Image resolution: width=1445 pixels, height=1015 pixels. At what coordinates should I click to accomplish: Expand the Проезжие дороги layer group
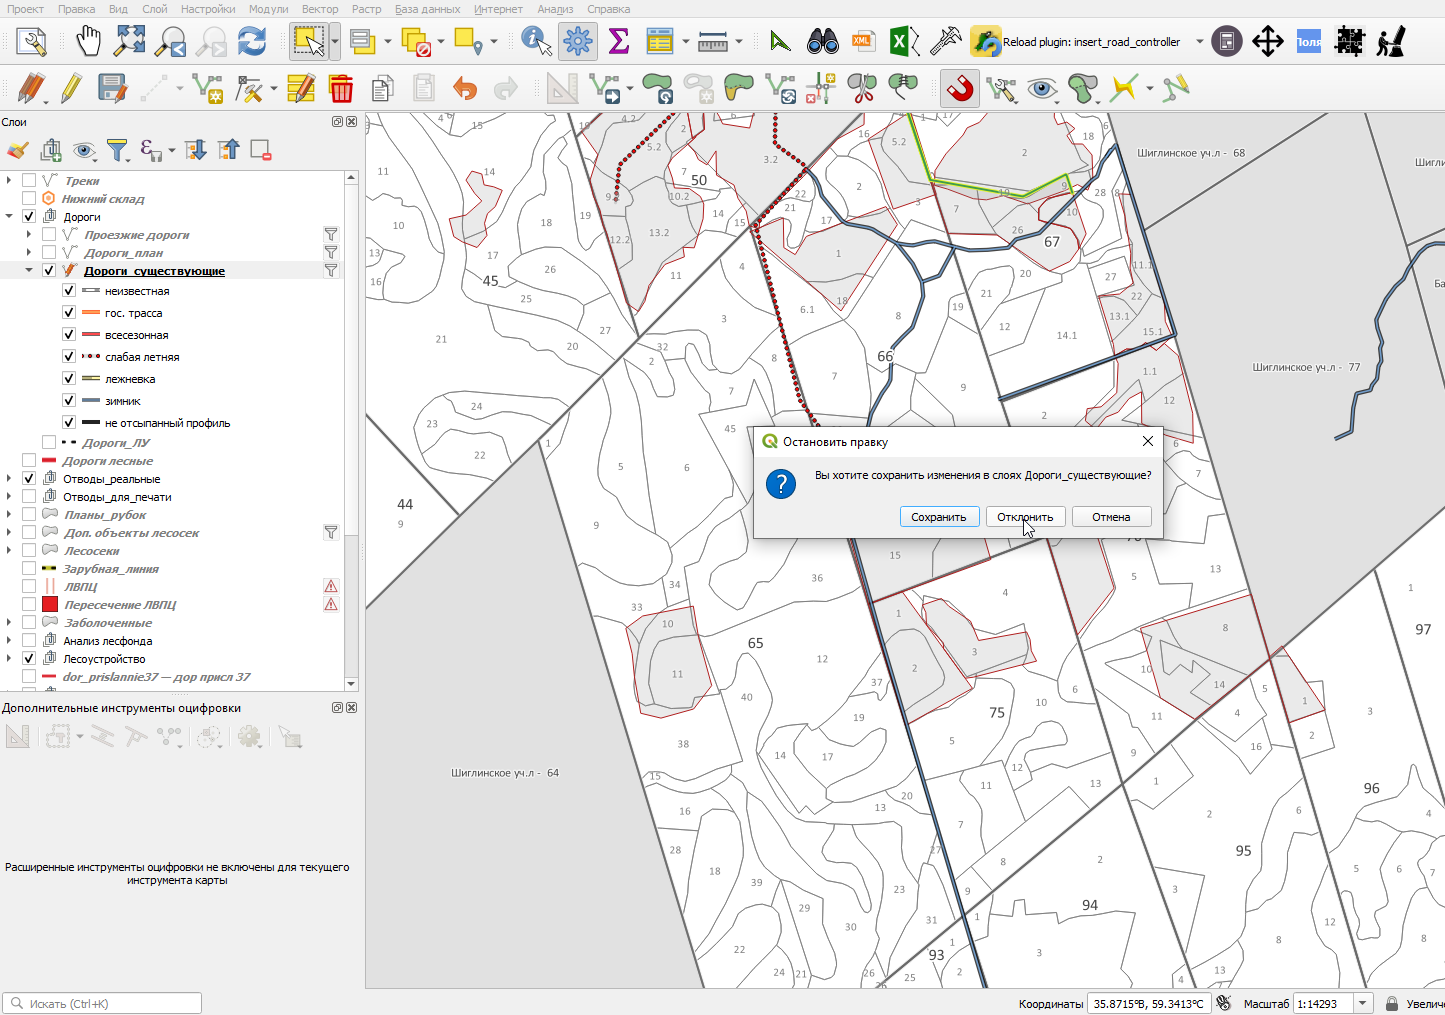click(29, 235)
